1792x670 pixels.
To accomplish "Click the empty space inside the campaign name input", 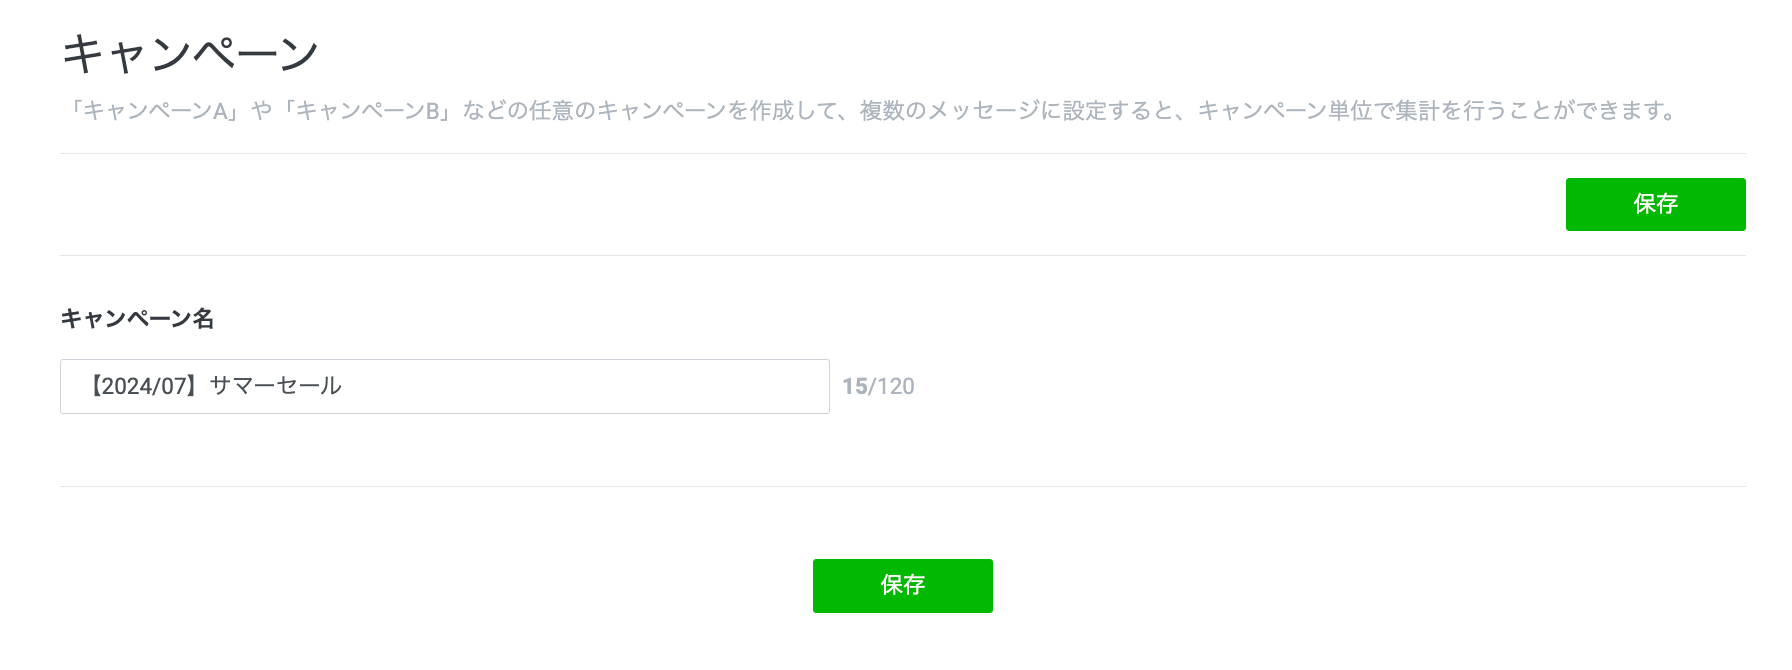I will tap(600, 386).
